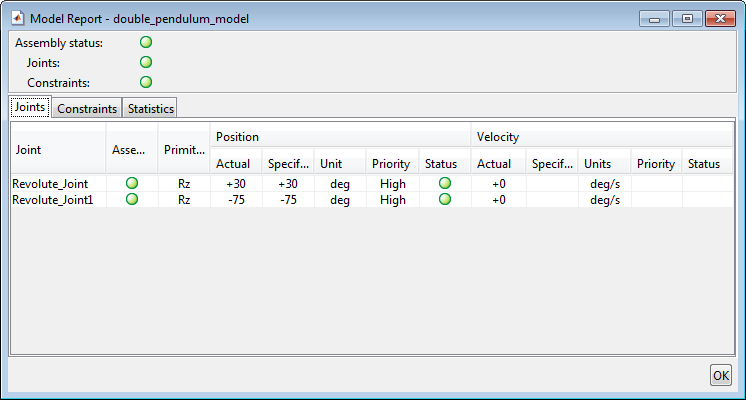
Task: Click Revolute_Joint assembly status green circle
Action: tap(132, 183)
